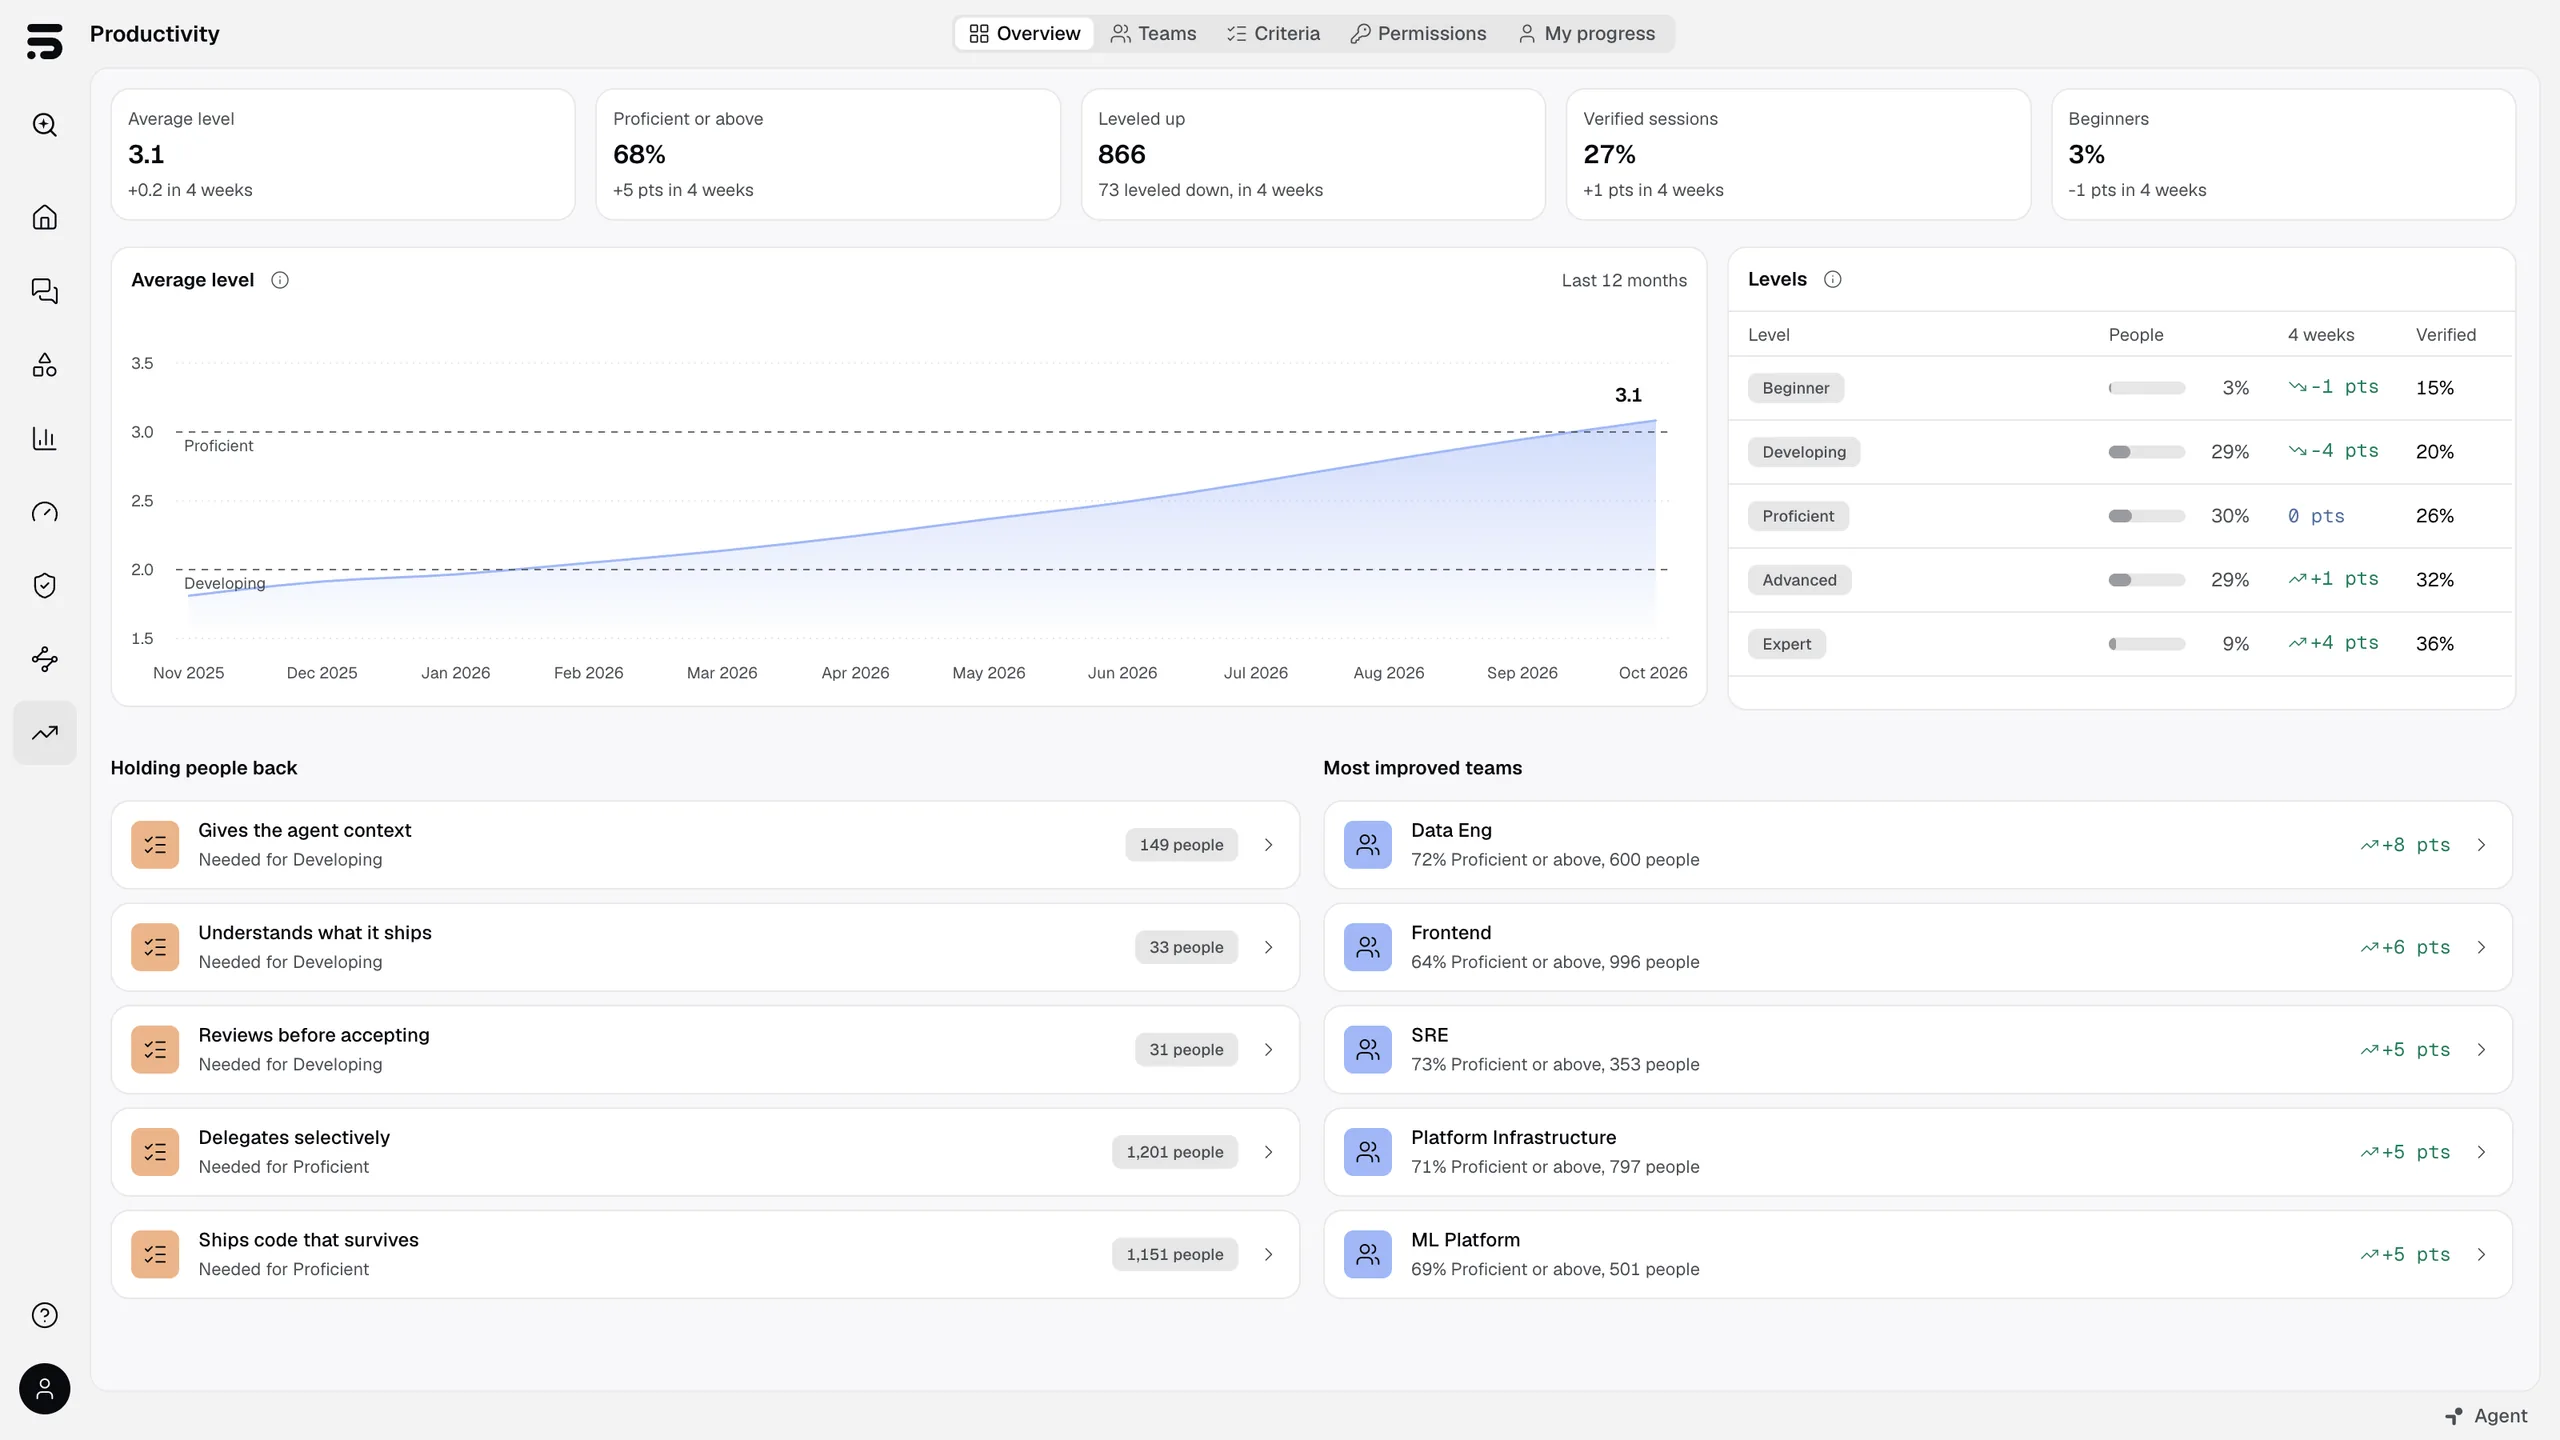Open the help question-mark icon
2560x1440 pixels.
click(x=44, y=1315)
